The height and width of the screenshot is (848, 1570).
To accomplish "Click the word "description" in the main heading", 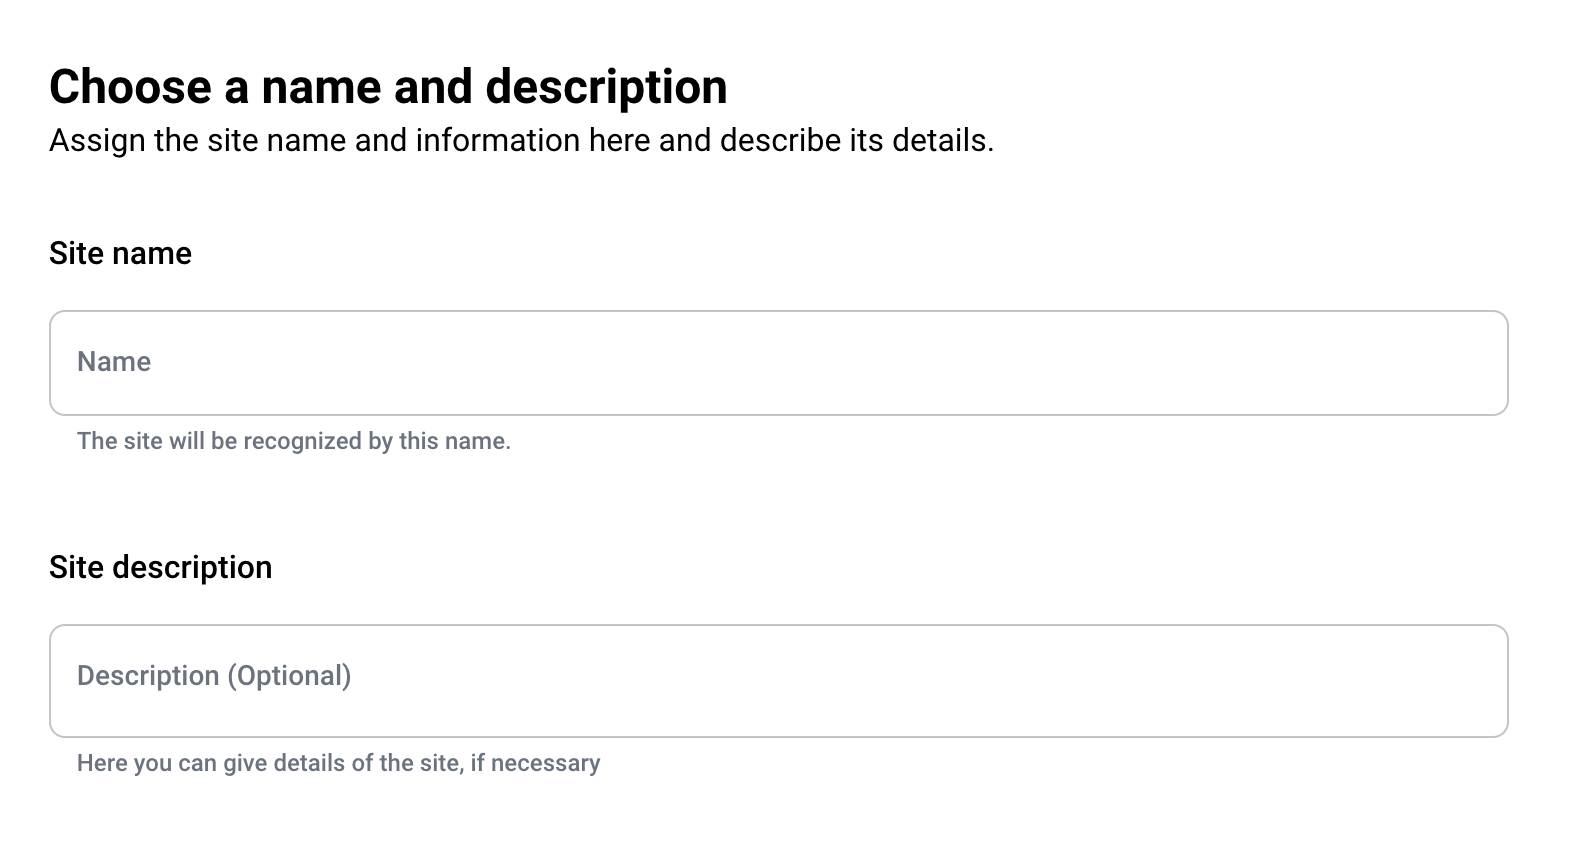I will [x=606, y=86].
